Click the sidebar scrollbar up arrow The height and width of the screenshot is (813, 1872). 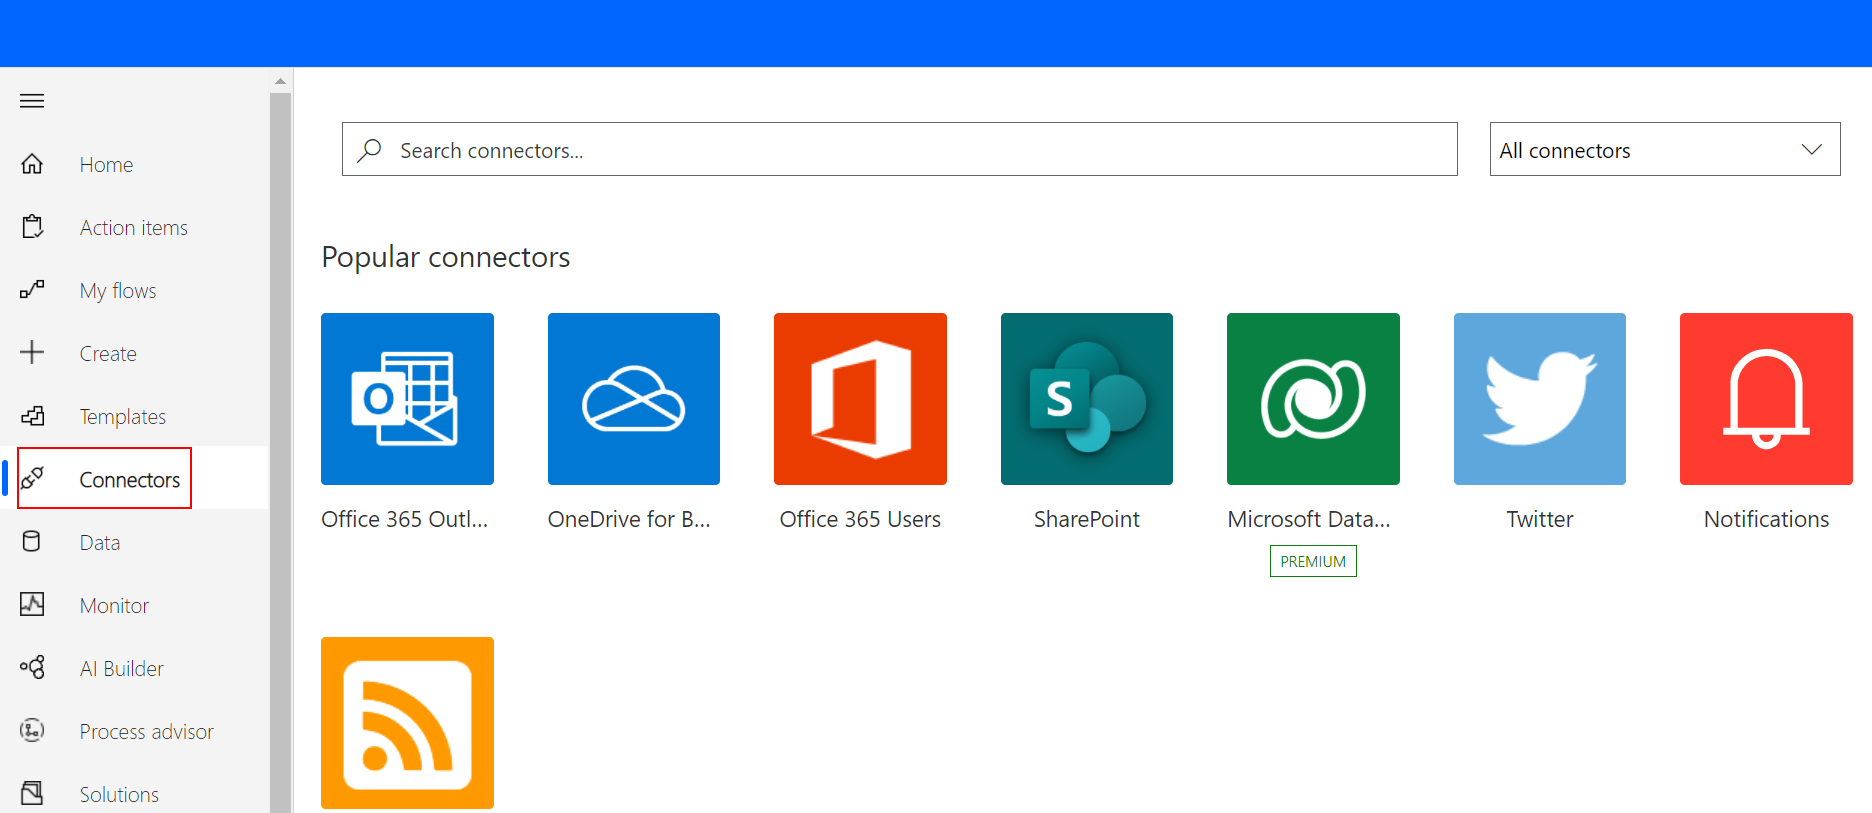281,81
